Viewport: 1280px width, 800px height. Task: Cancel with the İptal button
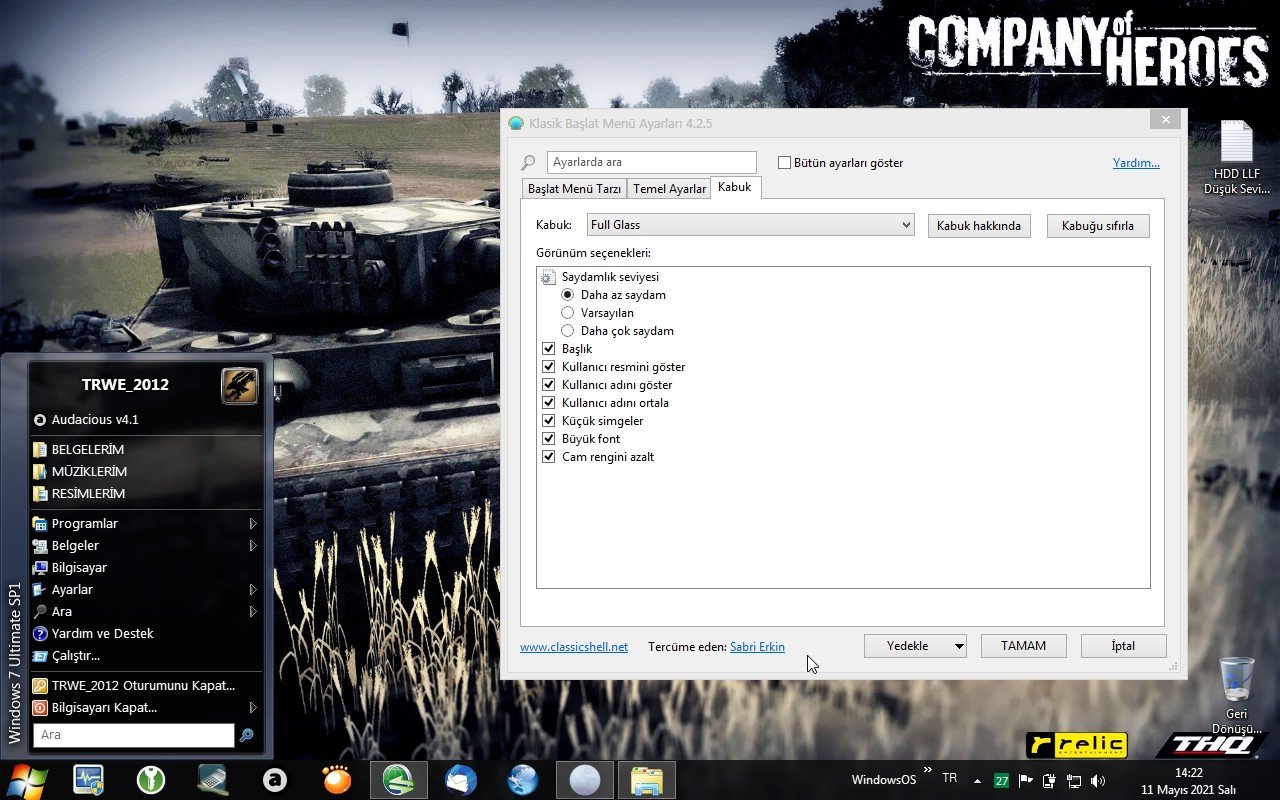coord(1123,646)
